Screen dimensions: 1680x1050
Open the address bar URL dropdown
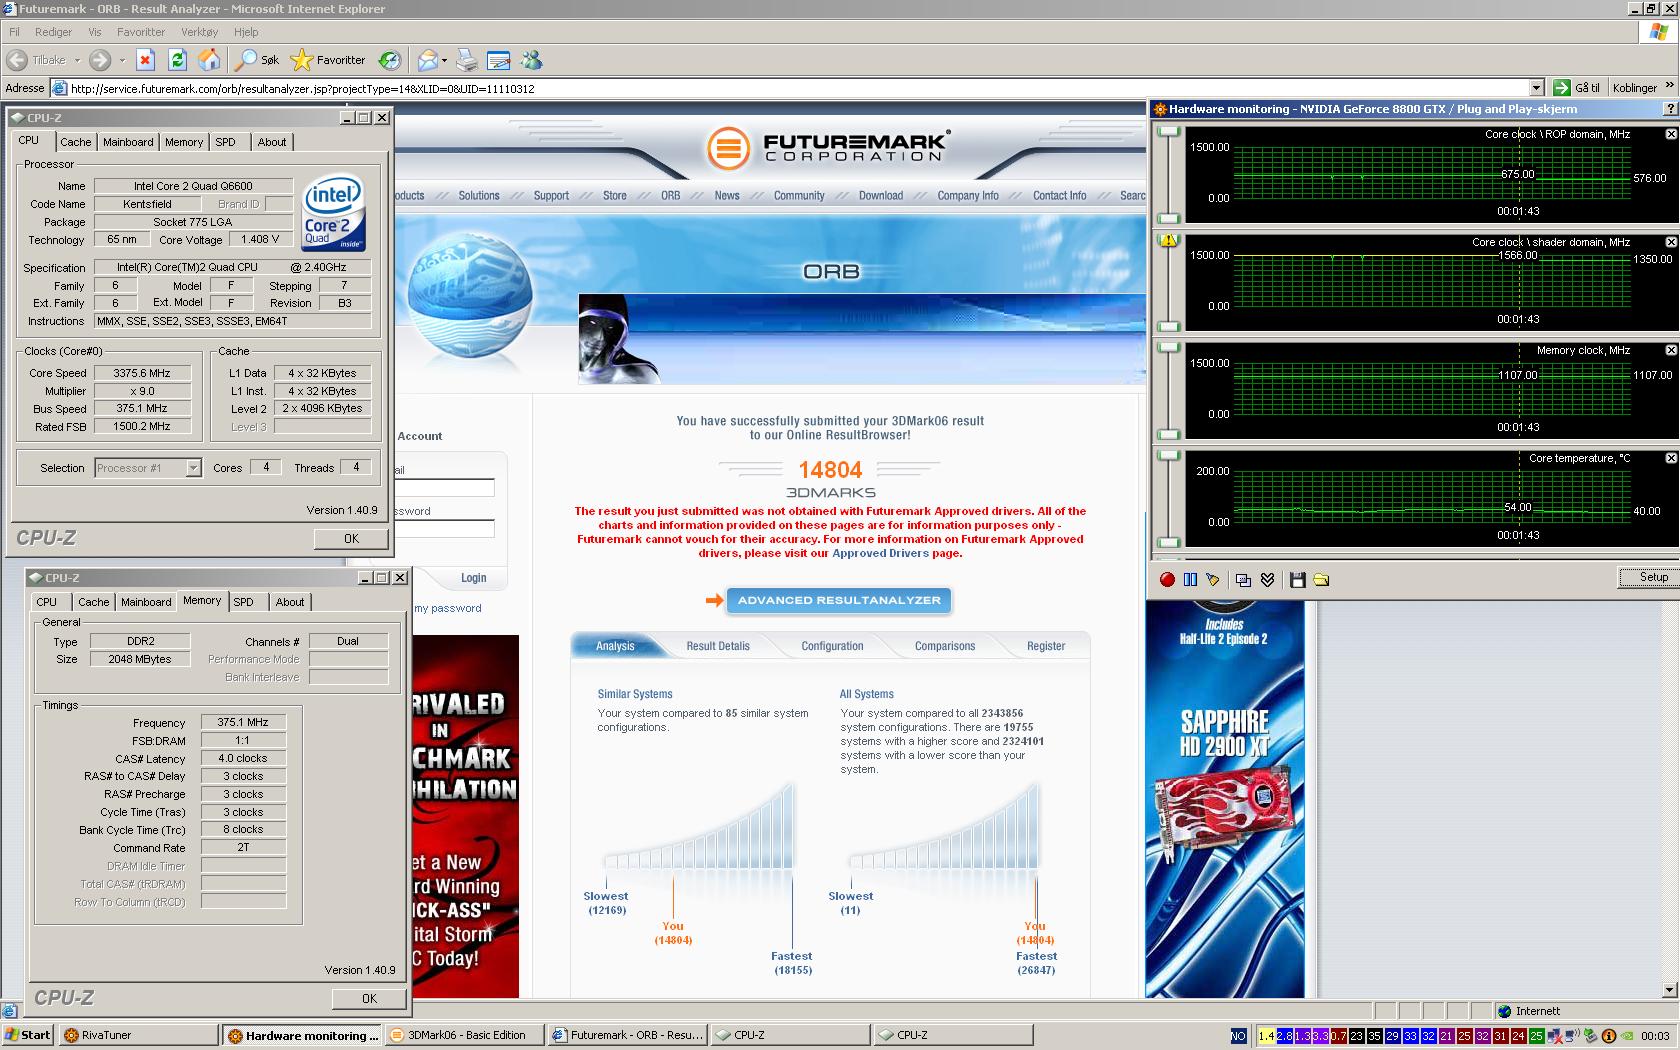(x=1536, y=88)
